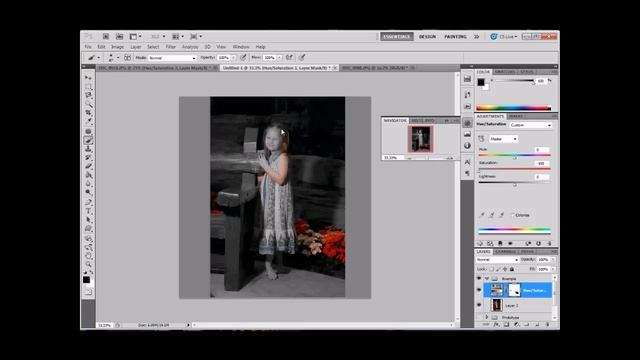This screenshot has height=360, width=640.
Task: Enable the Colorize checkbox
Action: click(x=513, y=215)
